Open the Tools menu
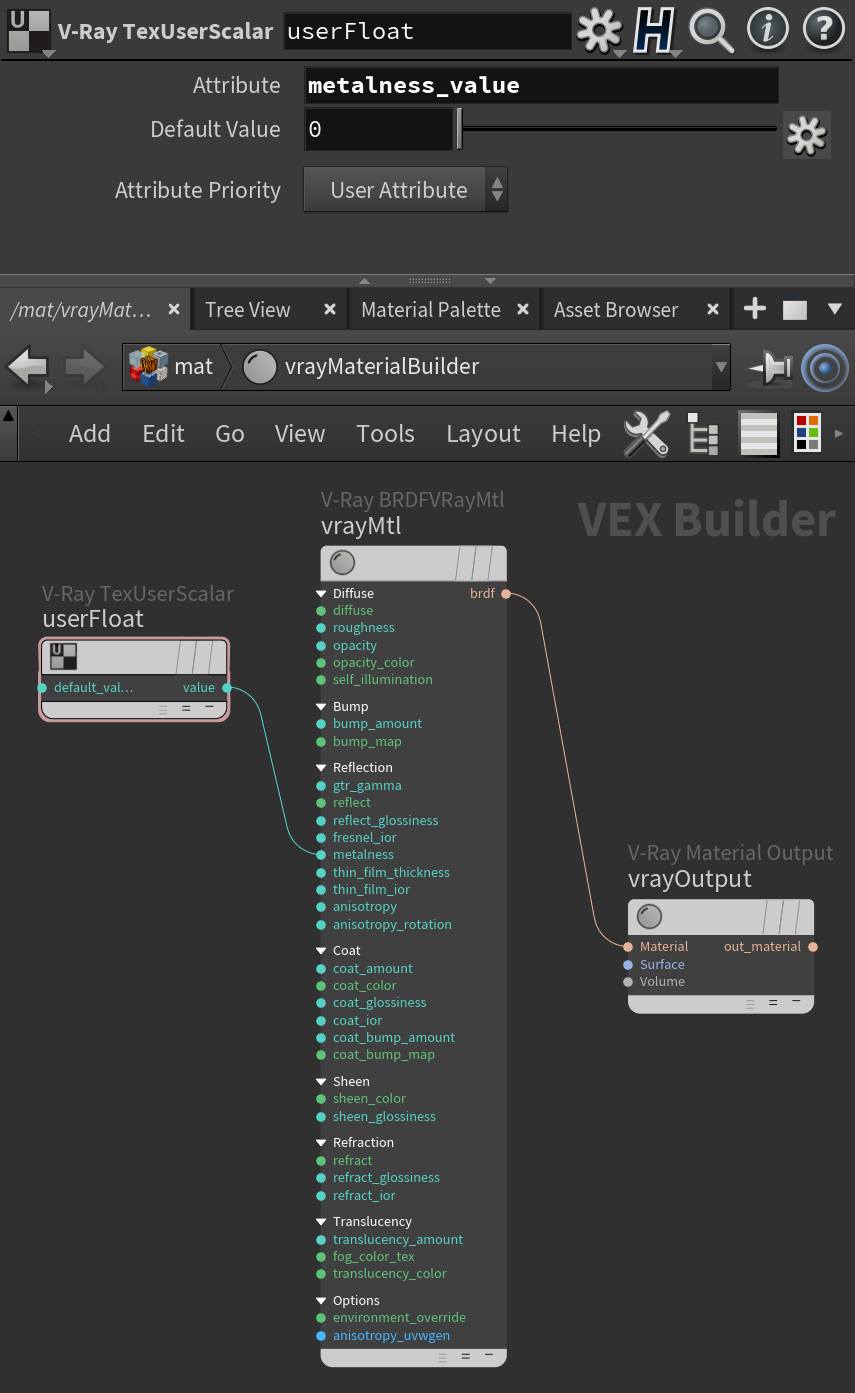 pos(385,434)
